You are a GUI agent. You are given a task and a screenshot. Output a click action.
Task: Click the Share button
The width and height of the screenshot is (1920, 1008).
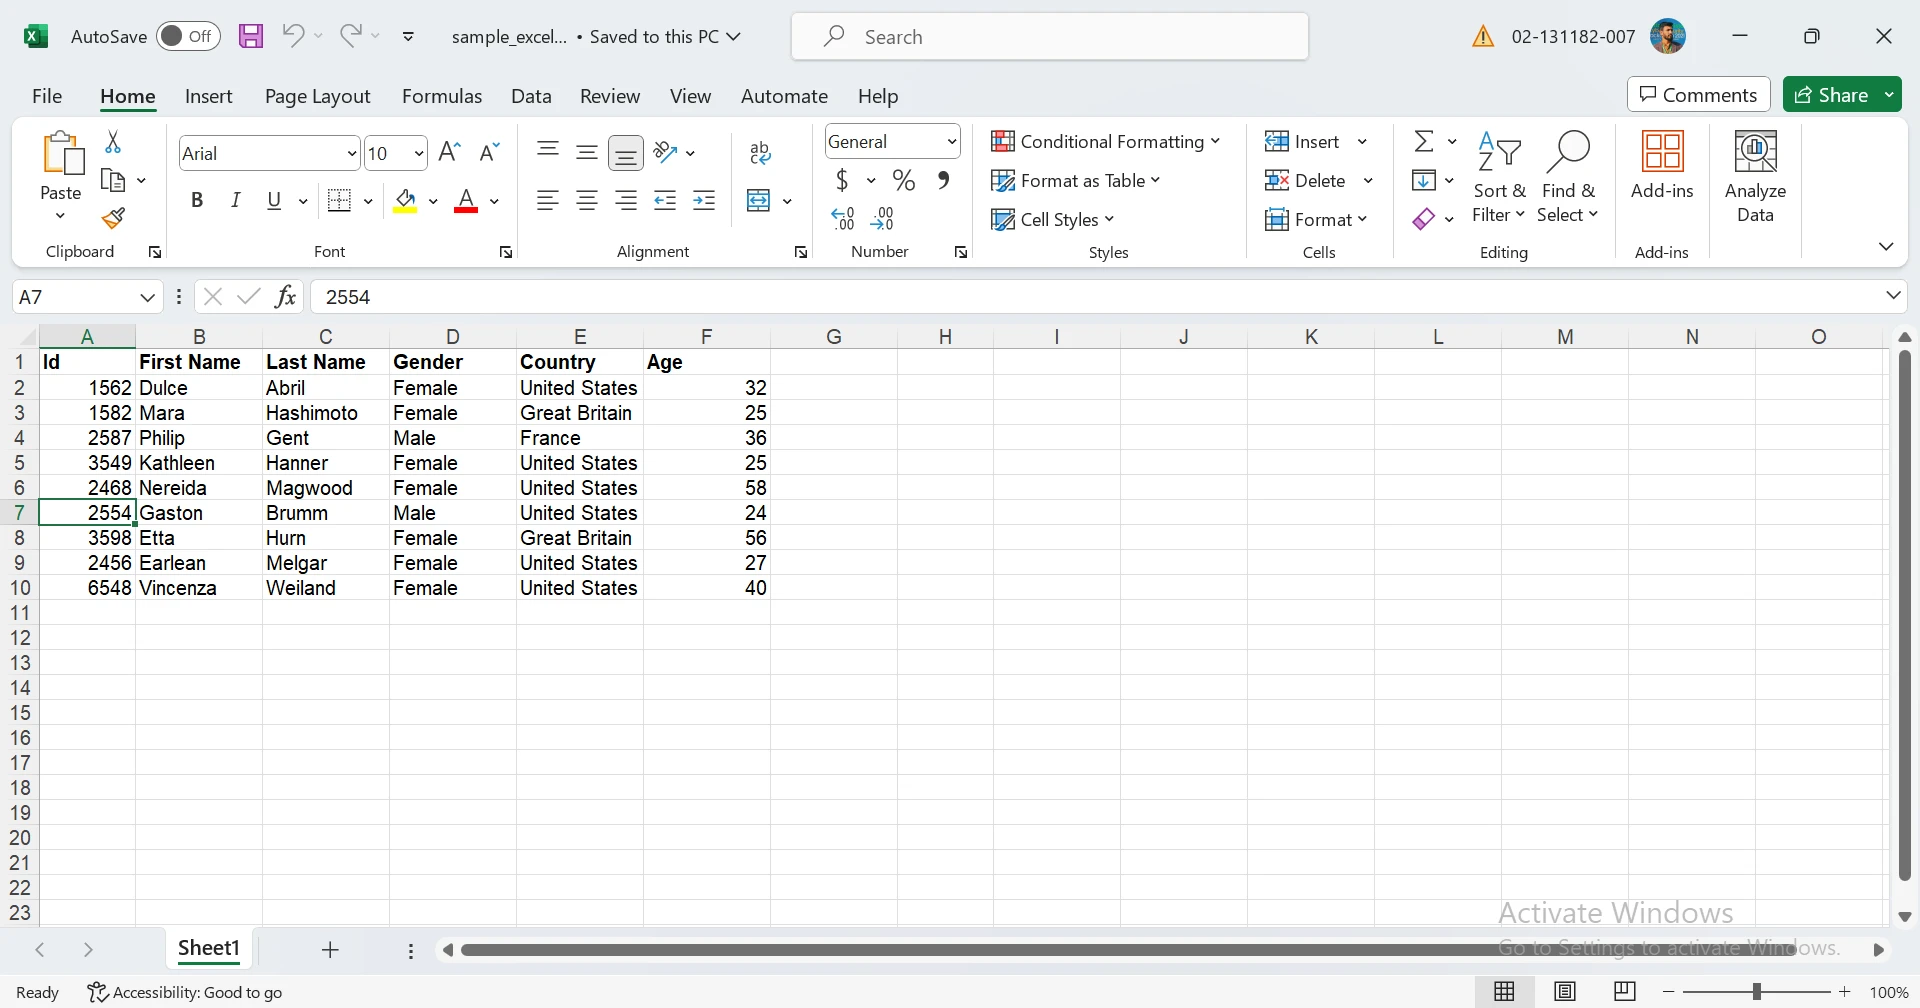pos(1831,95)
